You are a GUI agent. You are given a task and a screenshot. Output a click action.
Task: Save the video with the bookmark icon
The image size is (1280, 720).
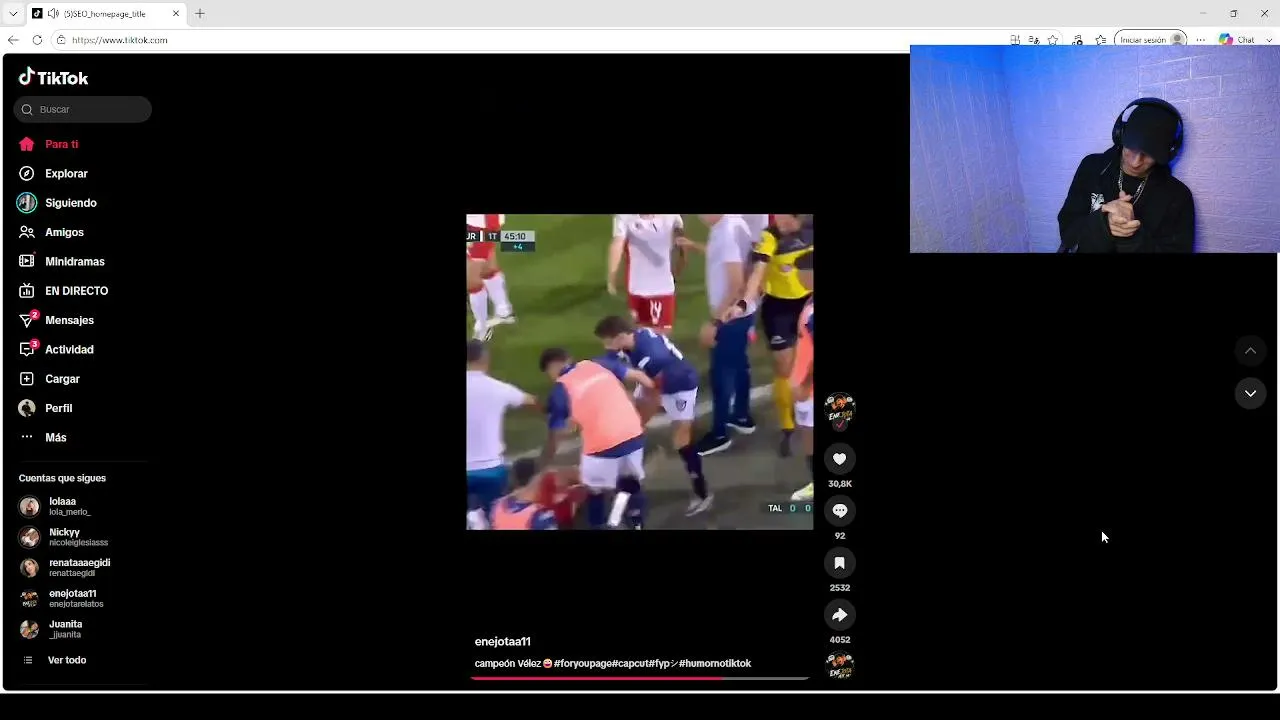point(840,563)
